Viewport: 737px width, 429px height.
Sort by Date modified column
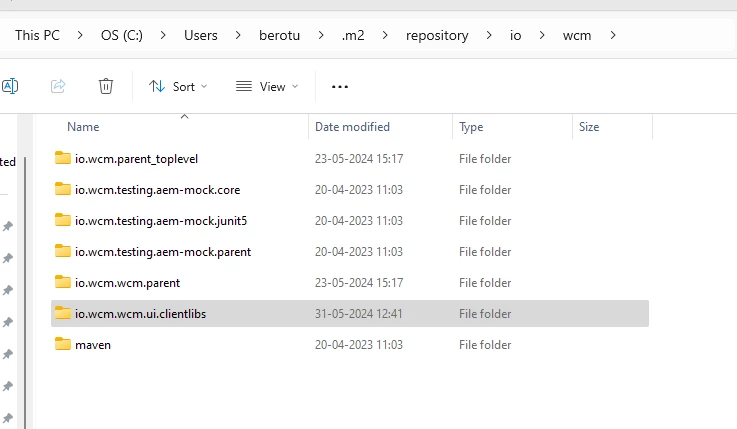(x=353, y=127)
